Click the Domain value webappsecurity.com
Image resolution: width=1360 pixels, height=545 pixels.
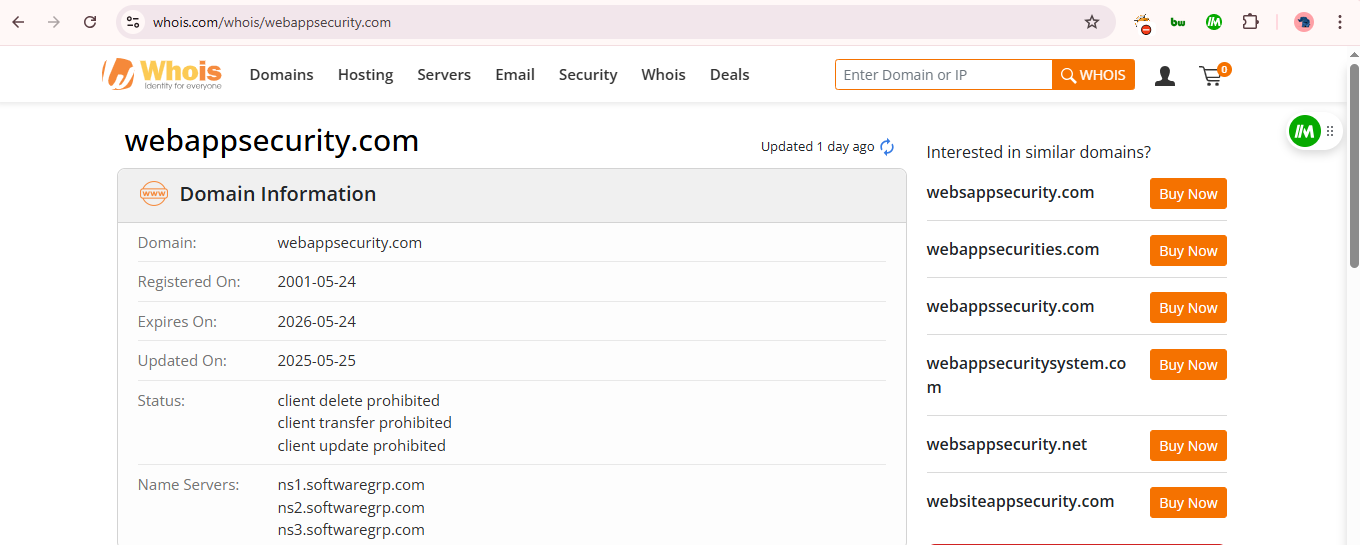coord(350,243)
